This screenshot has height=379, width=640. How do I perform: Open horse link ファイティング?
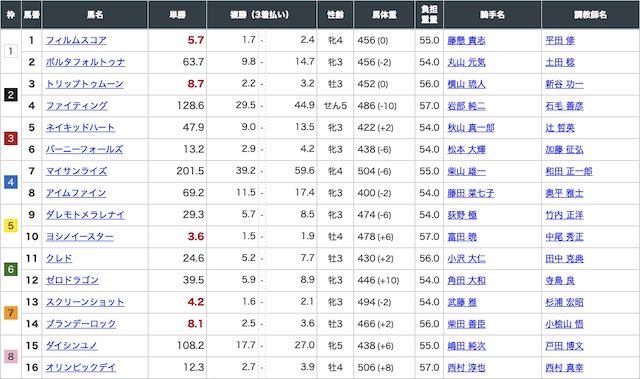coord(77,106)
